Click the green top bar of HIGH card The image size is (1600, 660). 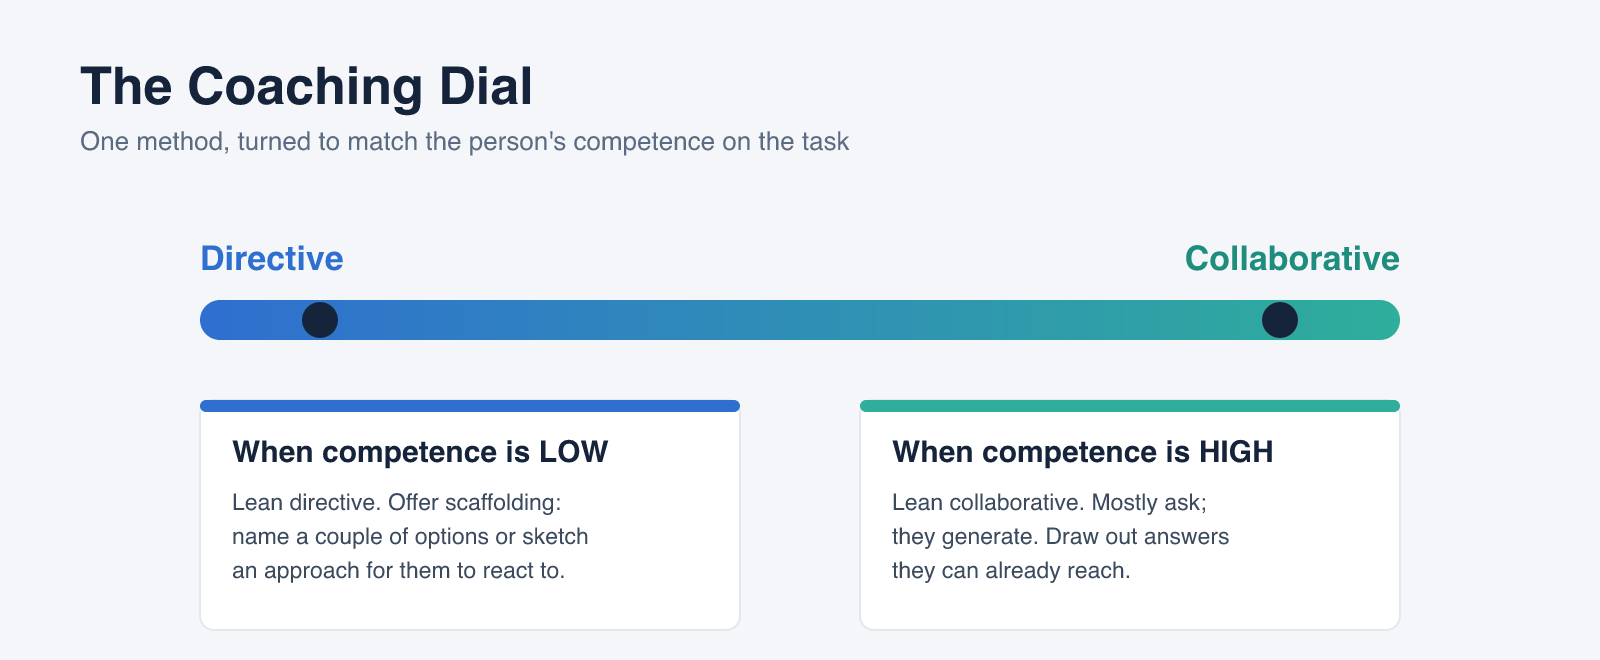pos(1130,406)
